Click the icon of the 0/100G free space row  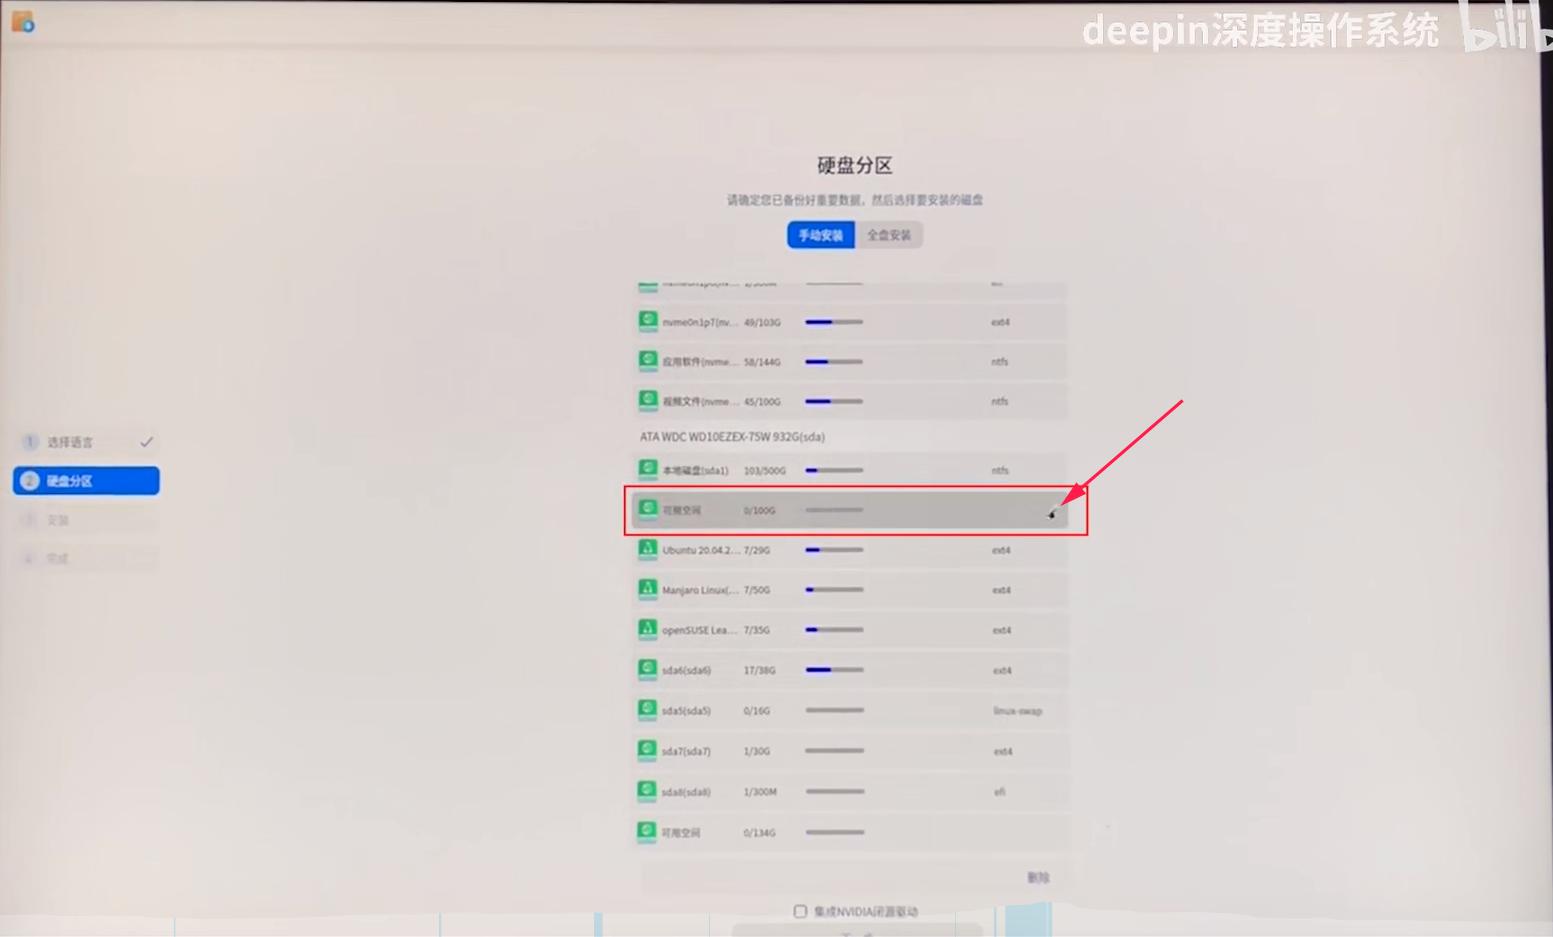tap(648, 509)
